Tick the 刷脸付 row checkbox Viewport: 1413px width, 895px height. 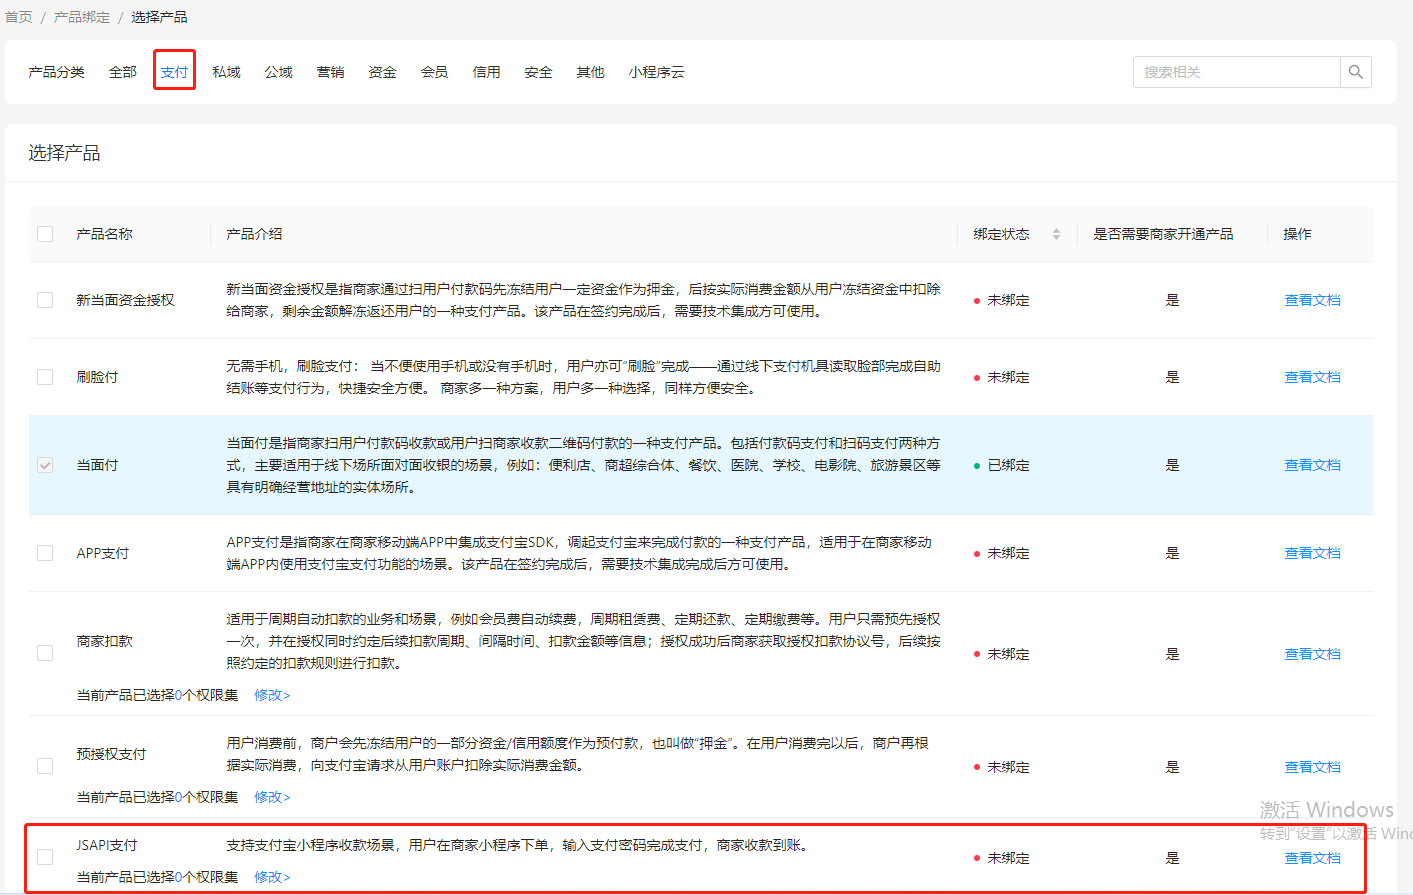pyautogui.click(x=45, y=377)
